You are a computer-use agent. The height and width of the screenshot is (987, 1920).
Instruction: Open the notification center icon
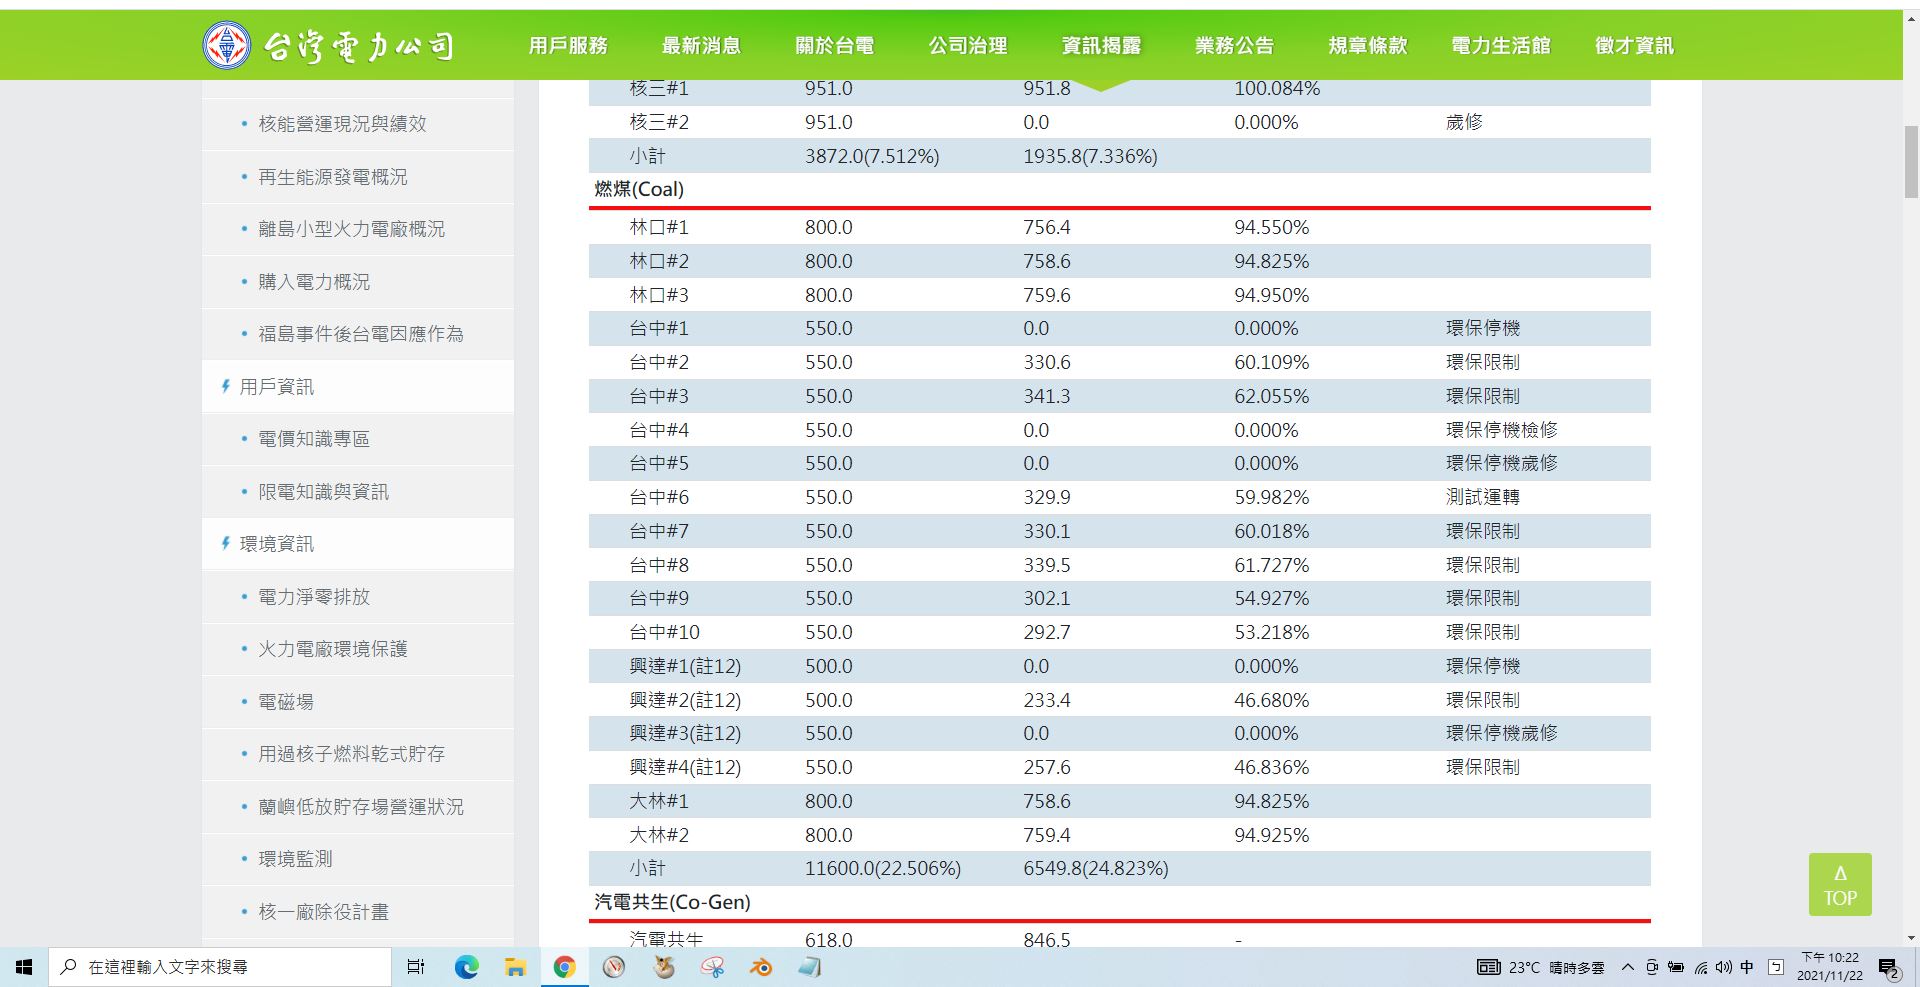(1888, 968)
